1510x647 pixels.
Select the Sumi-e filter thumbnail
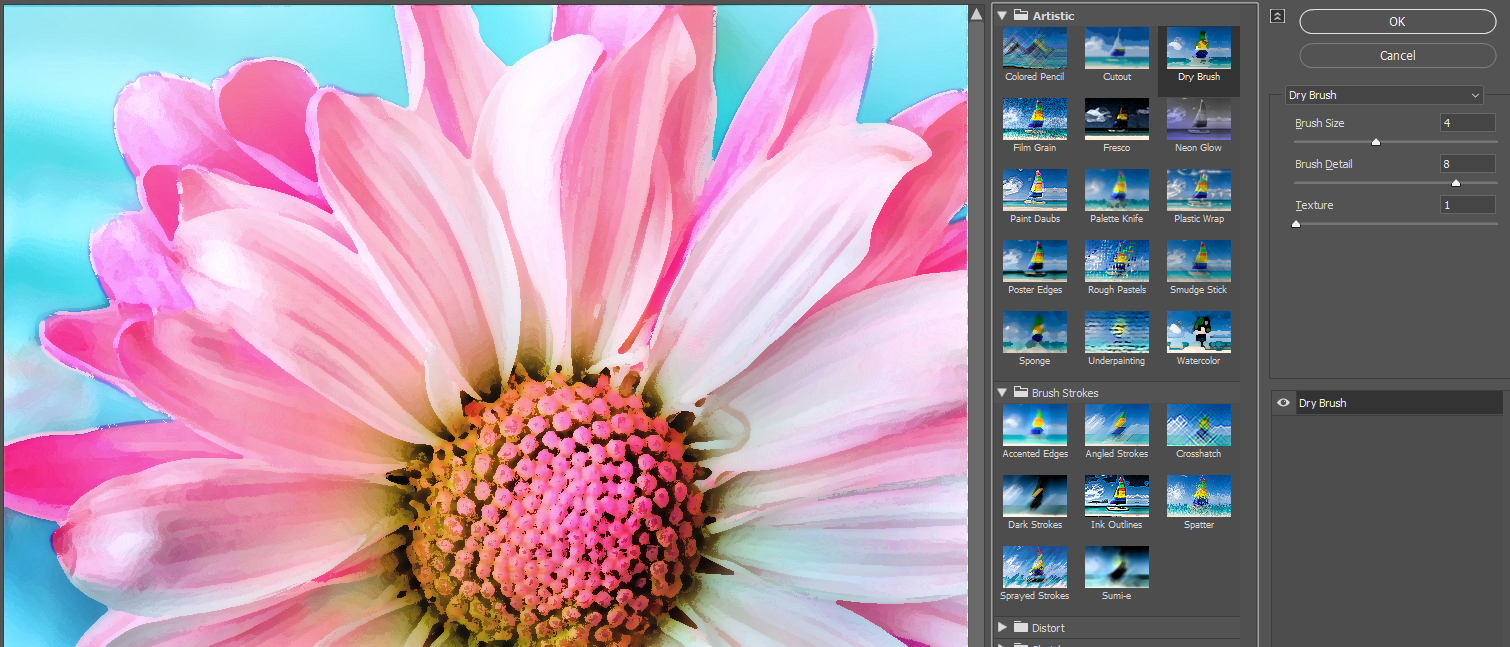coord(1117,567)
